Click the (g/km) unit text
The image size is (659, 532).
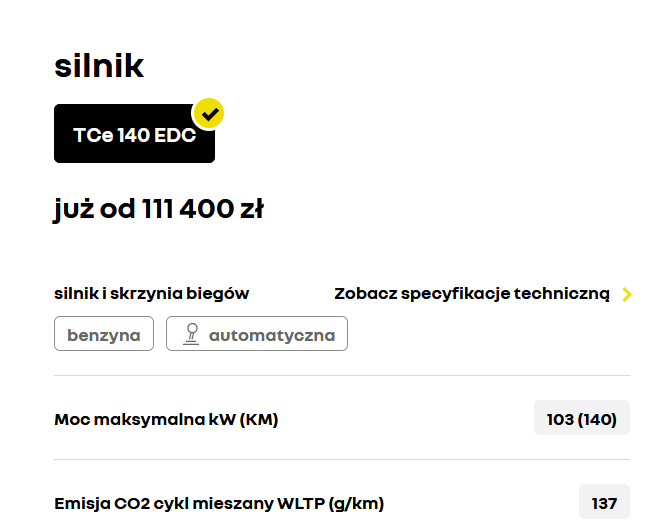click(354, 503)
